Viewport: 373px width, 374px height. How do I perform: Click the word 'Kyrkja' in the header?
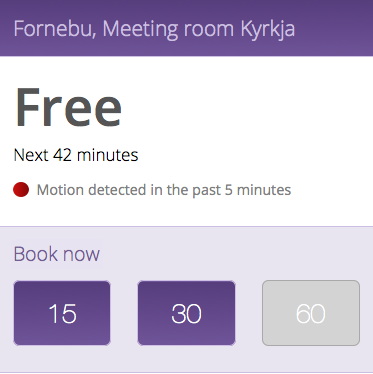(x=268, y=30)
